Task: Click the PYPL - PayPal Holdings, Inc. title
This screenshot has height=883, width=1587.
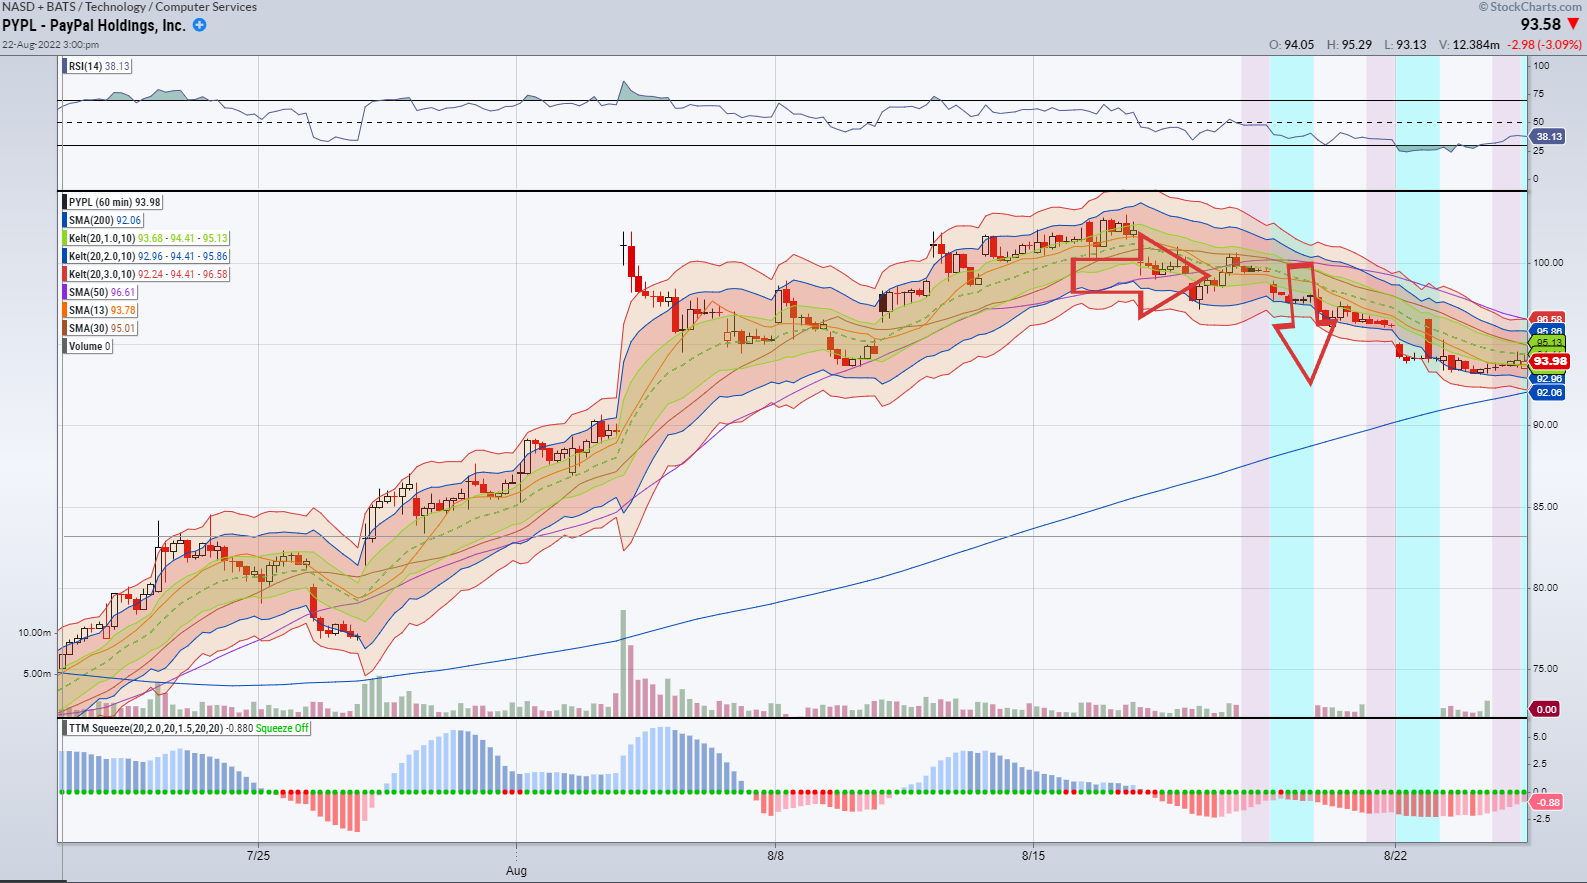Action: pyautogui.click(x=94, y=25)
